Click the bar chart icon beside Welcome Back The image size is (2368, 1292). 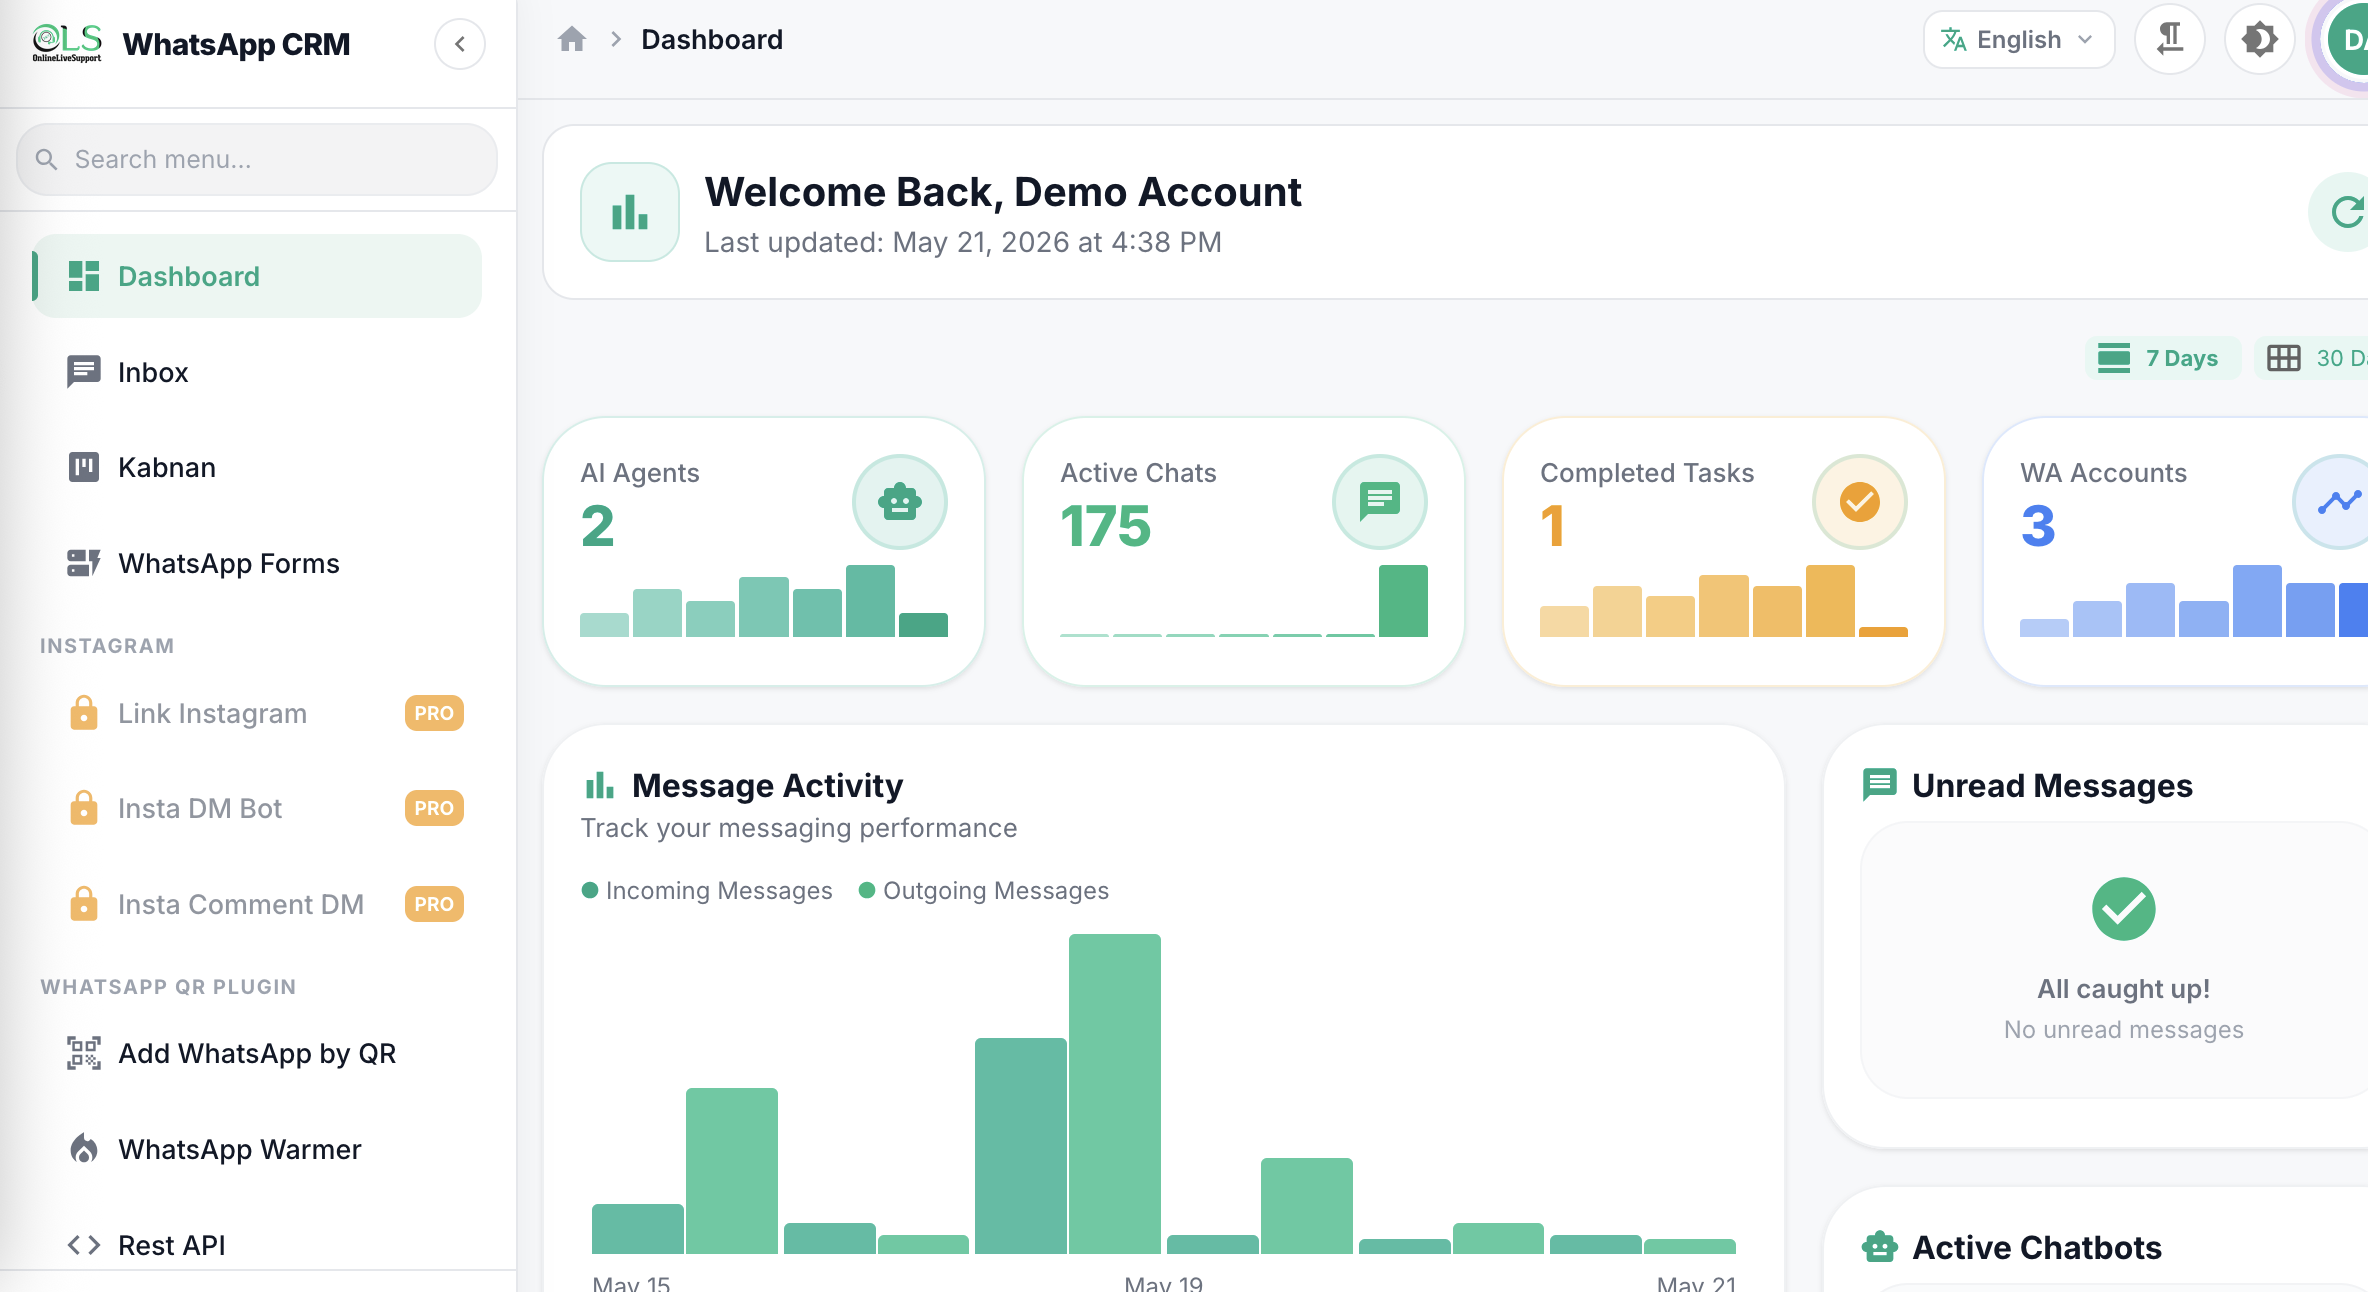630,212
